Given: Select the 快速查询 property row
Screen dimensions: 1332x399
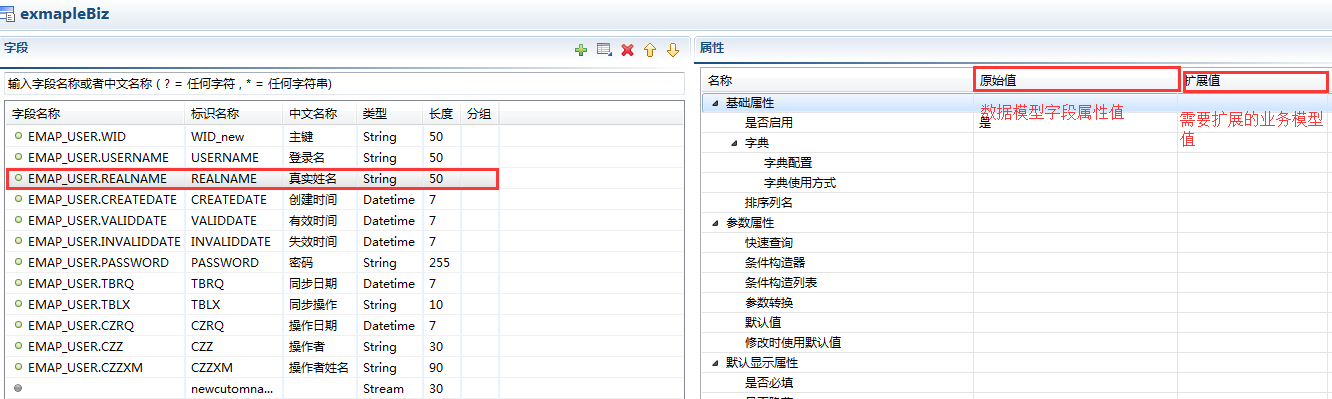Looking at the screenshot, I should 1016,242.
